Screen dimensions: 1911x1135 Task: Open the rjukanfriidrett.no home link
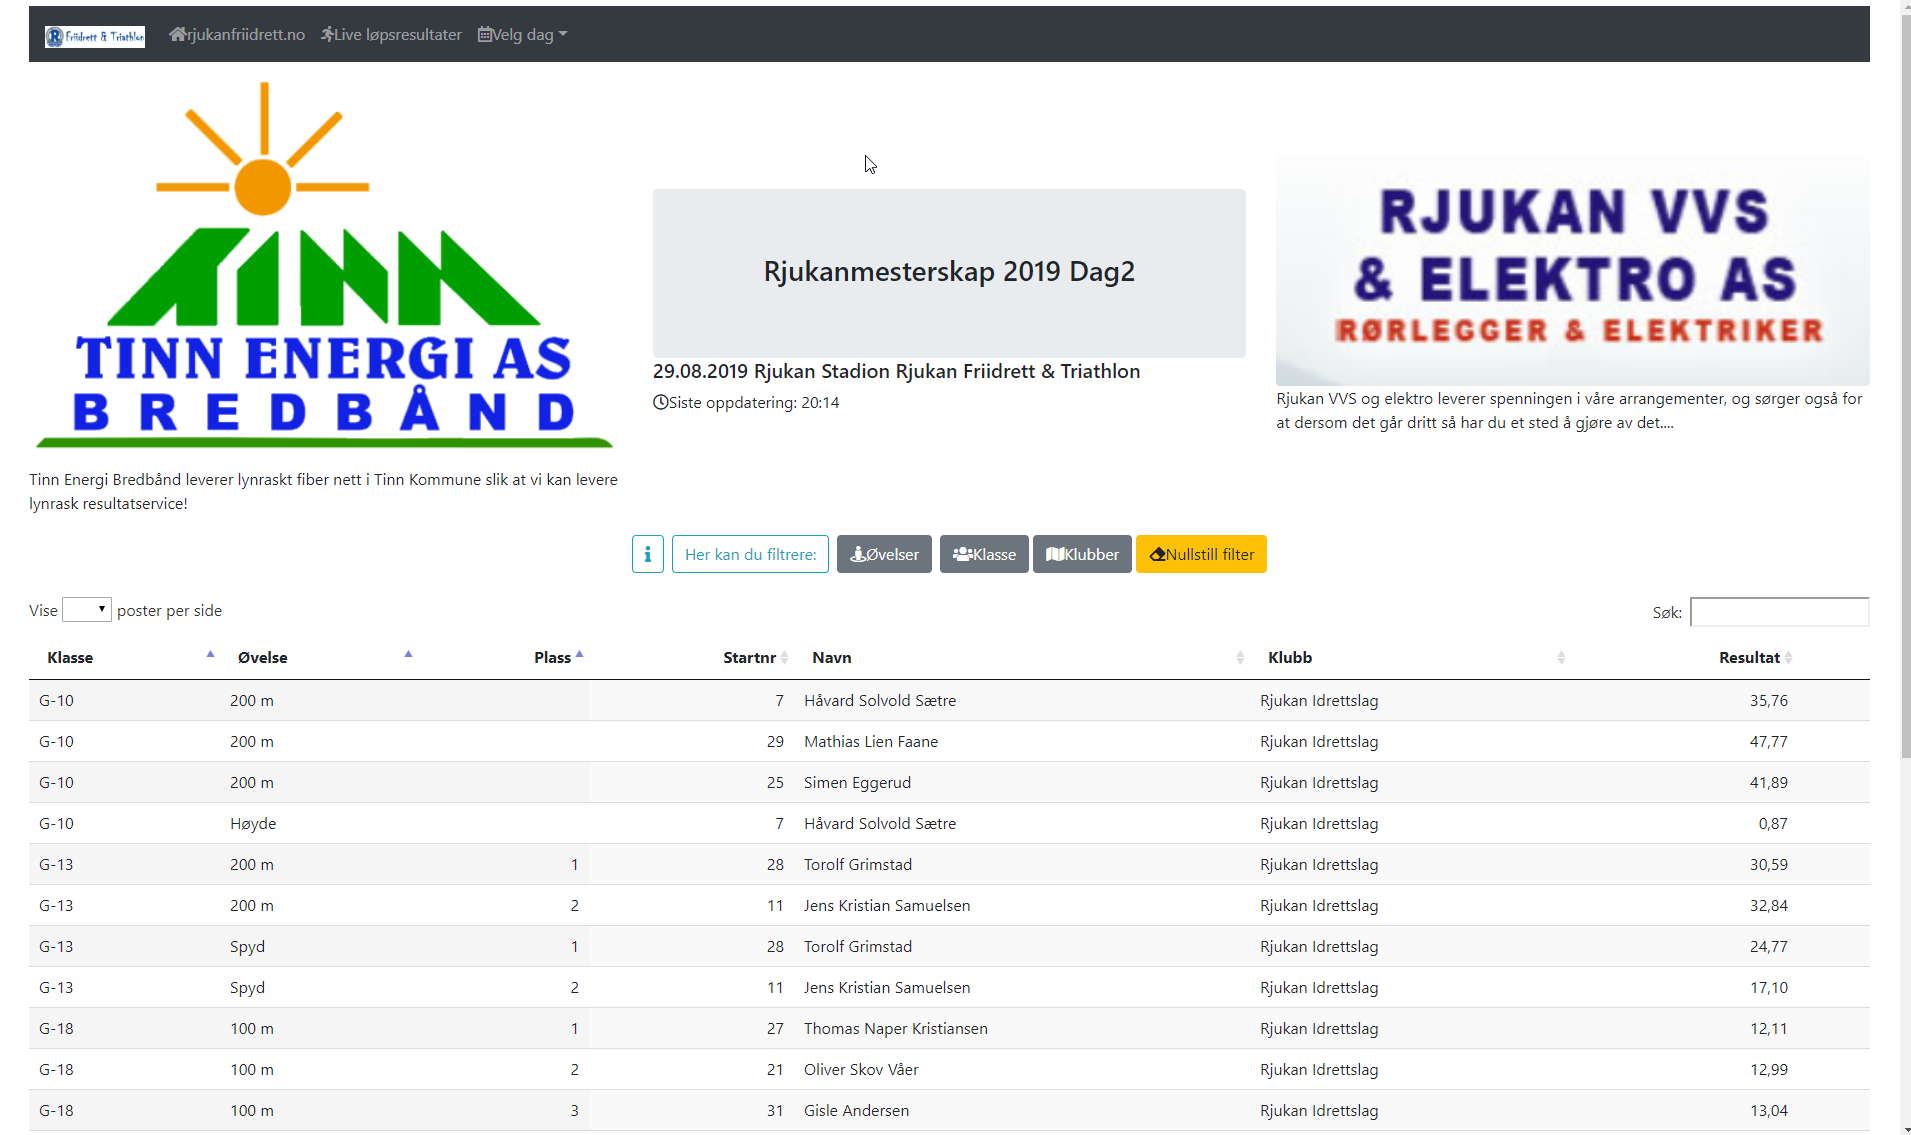point(237,34)
